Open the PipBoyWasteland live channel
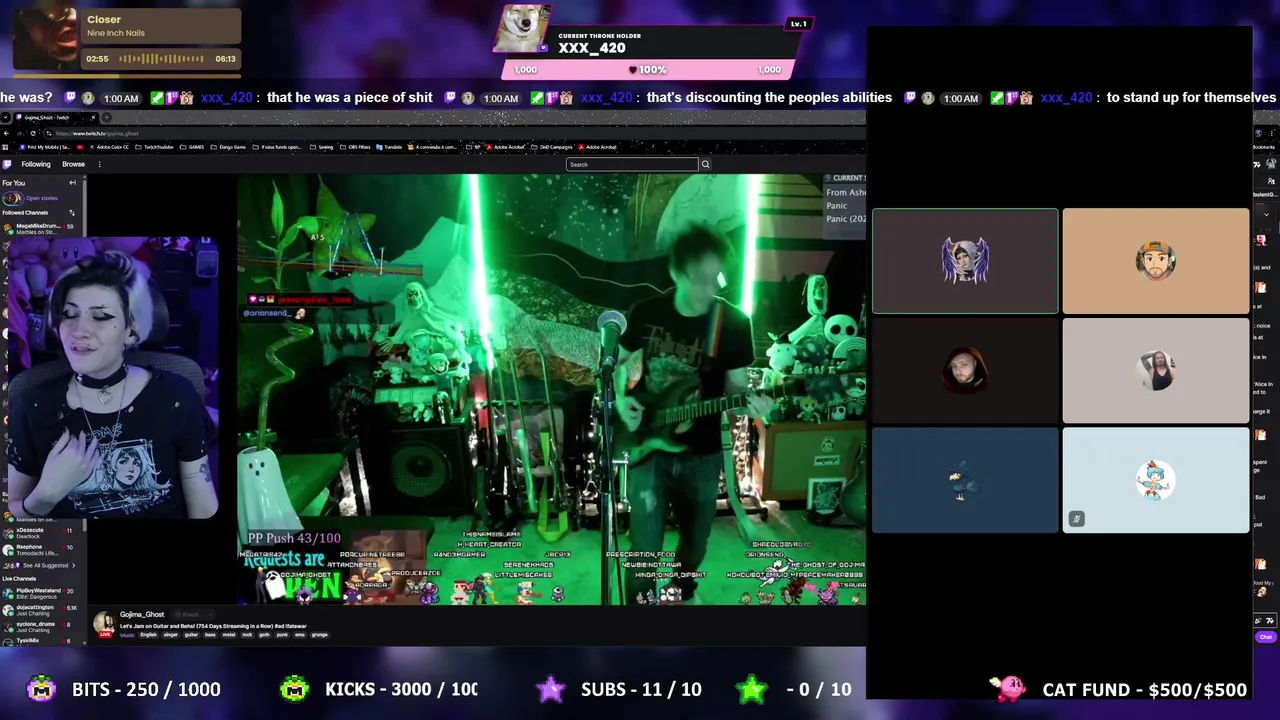This screenshot has height=720, width=1280. (x=40, y=594)
